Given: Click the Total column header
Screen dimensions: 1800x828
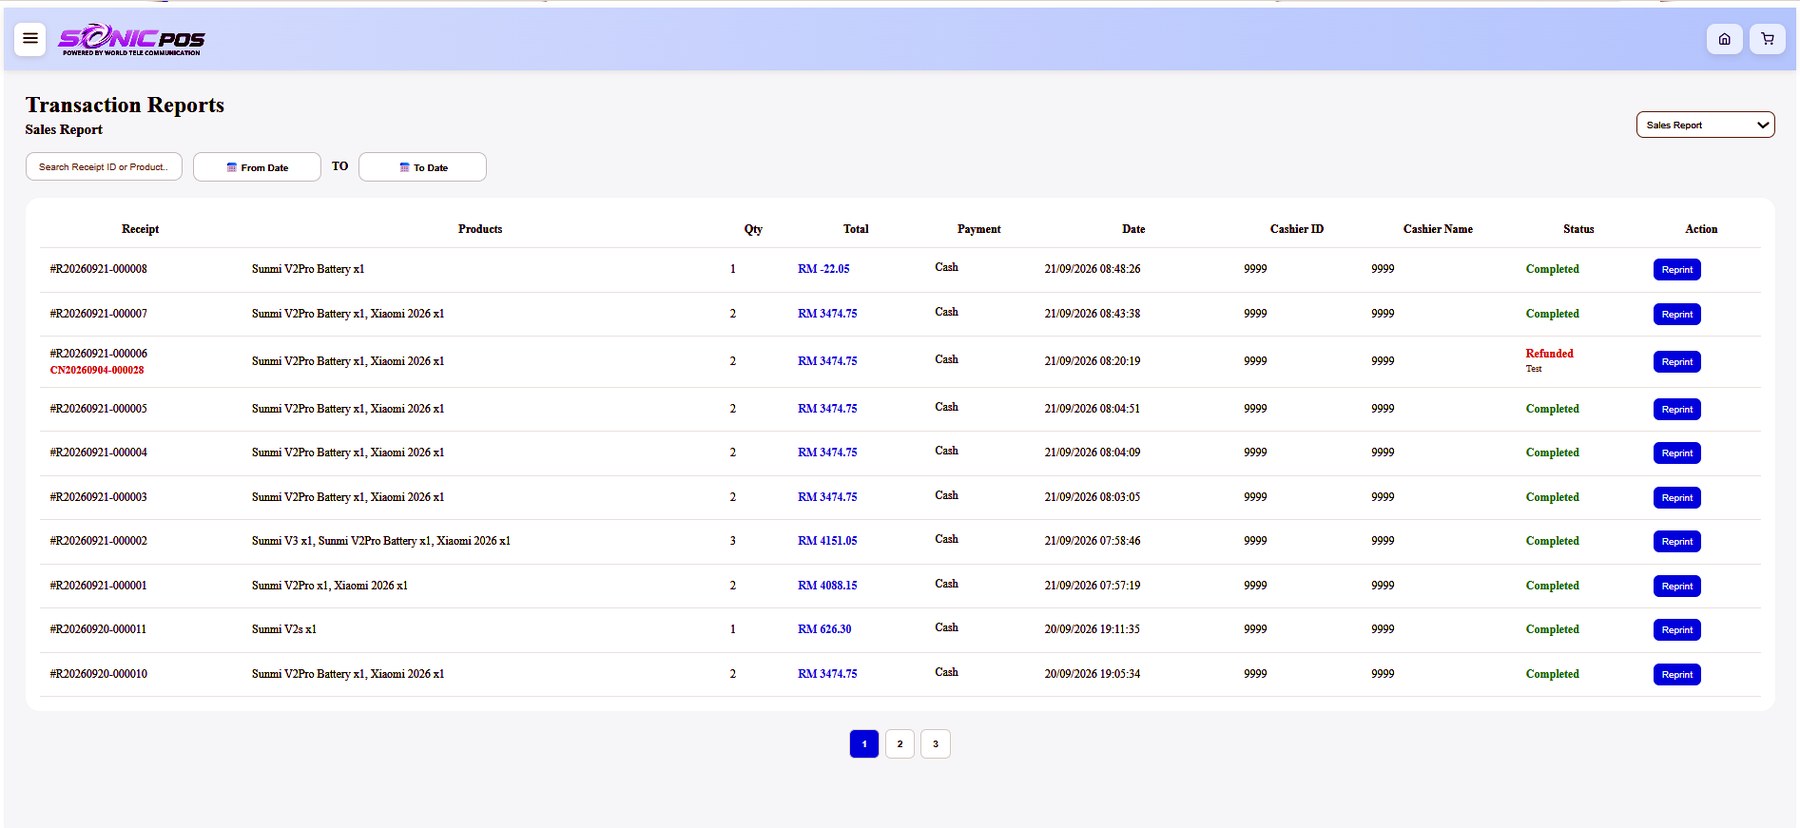Looking at the screenshot, I should coord(856,229).
